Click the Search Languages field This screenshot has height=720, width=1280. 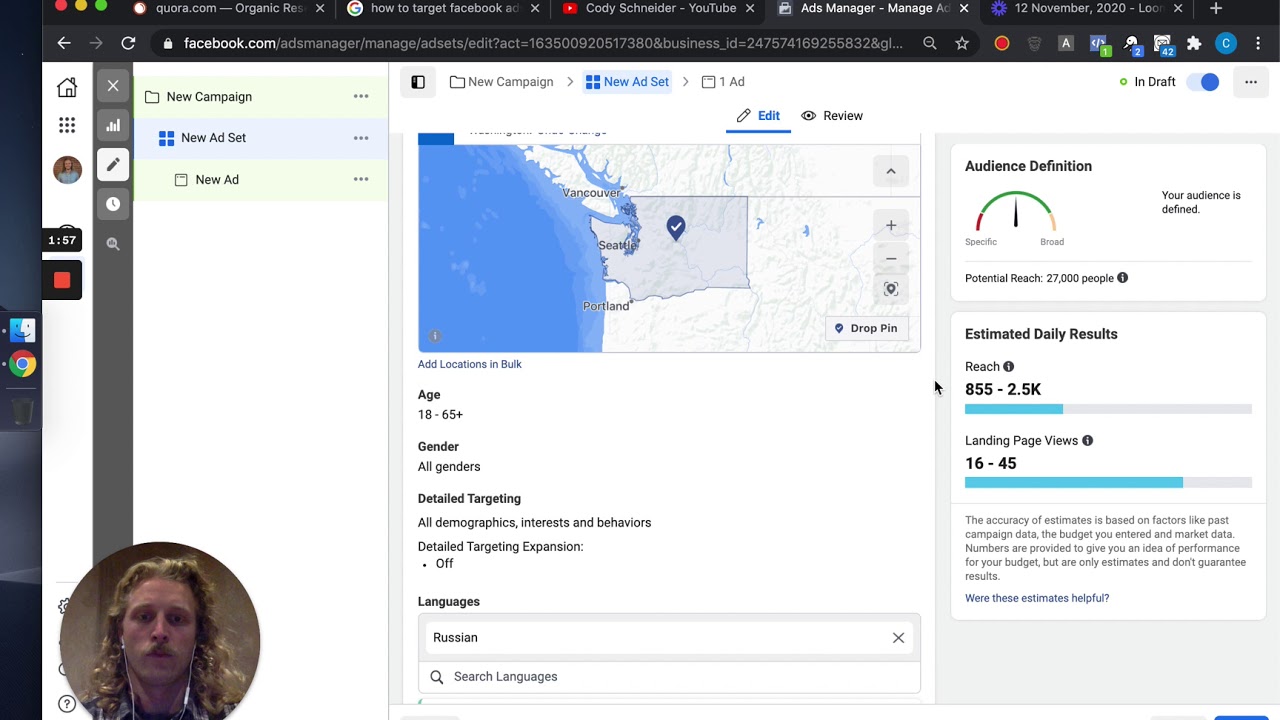(669, 677)
